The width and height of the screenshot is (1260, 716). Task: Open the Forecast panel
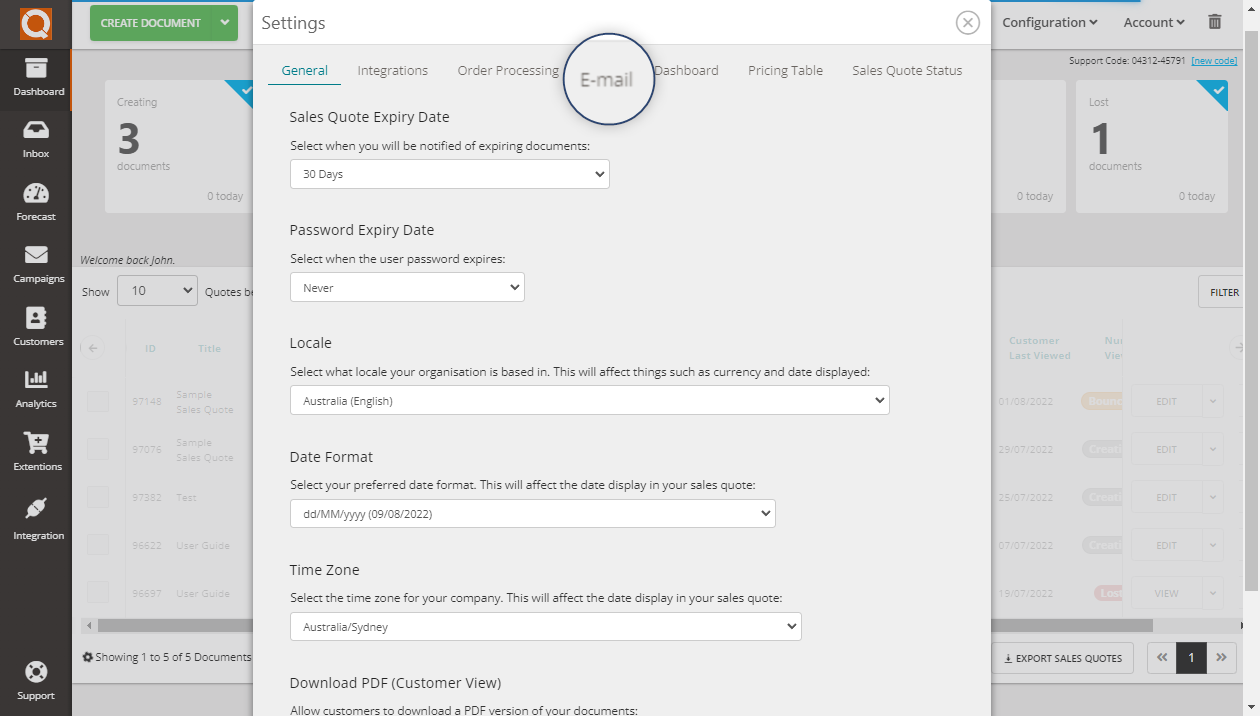[36, 195]
